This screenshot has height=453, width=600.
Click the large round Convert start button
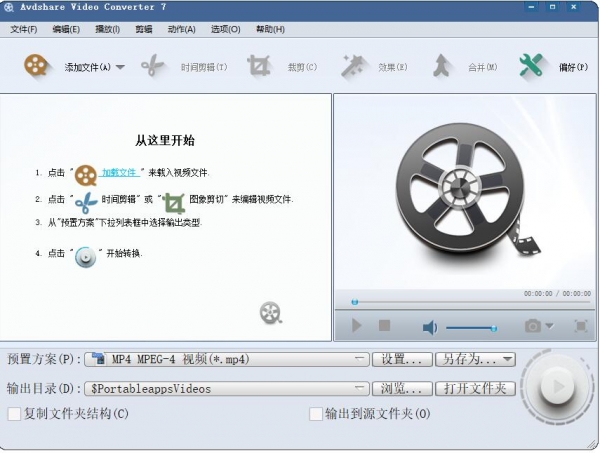[x=558, y=386]
